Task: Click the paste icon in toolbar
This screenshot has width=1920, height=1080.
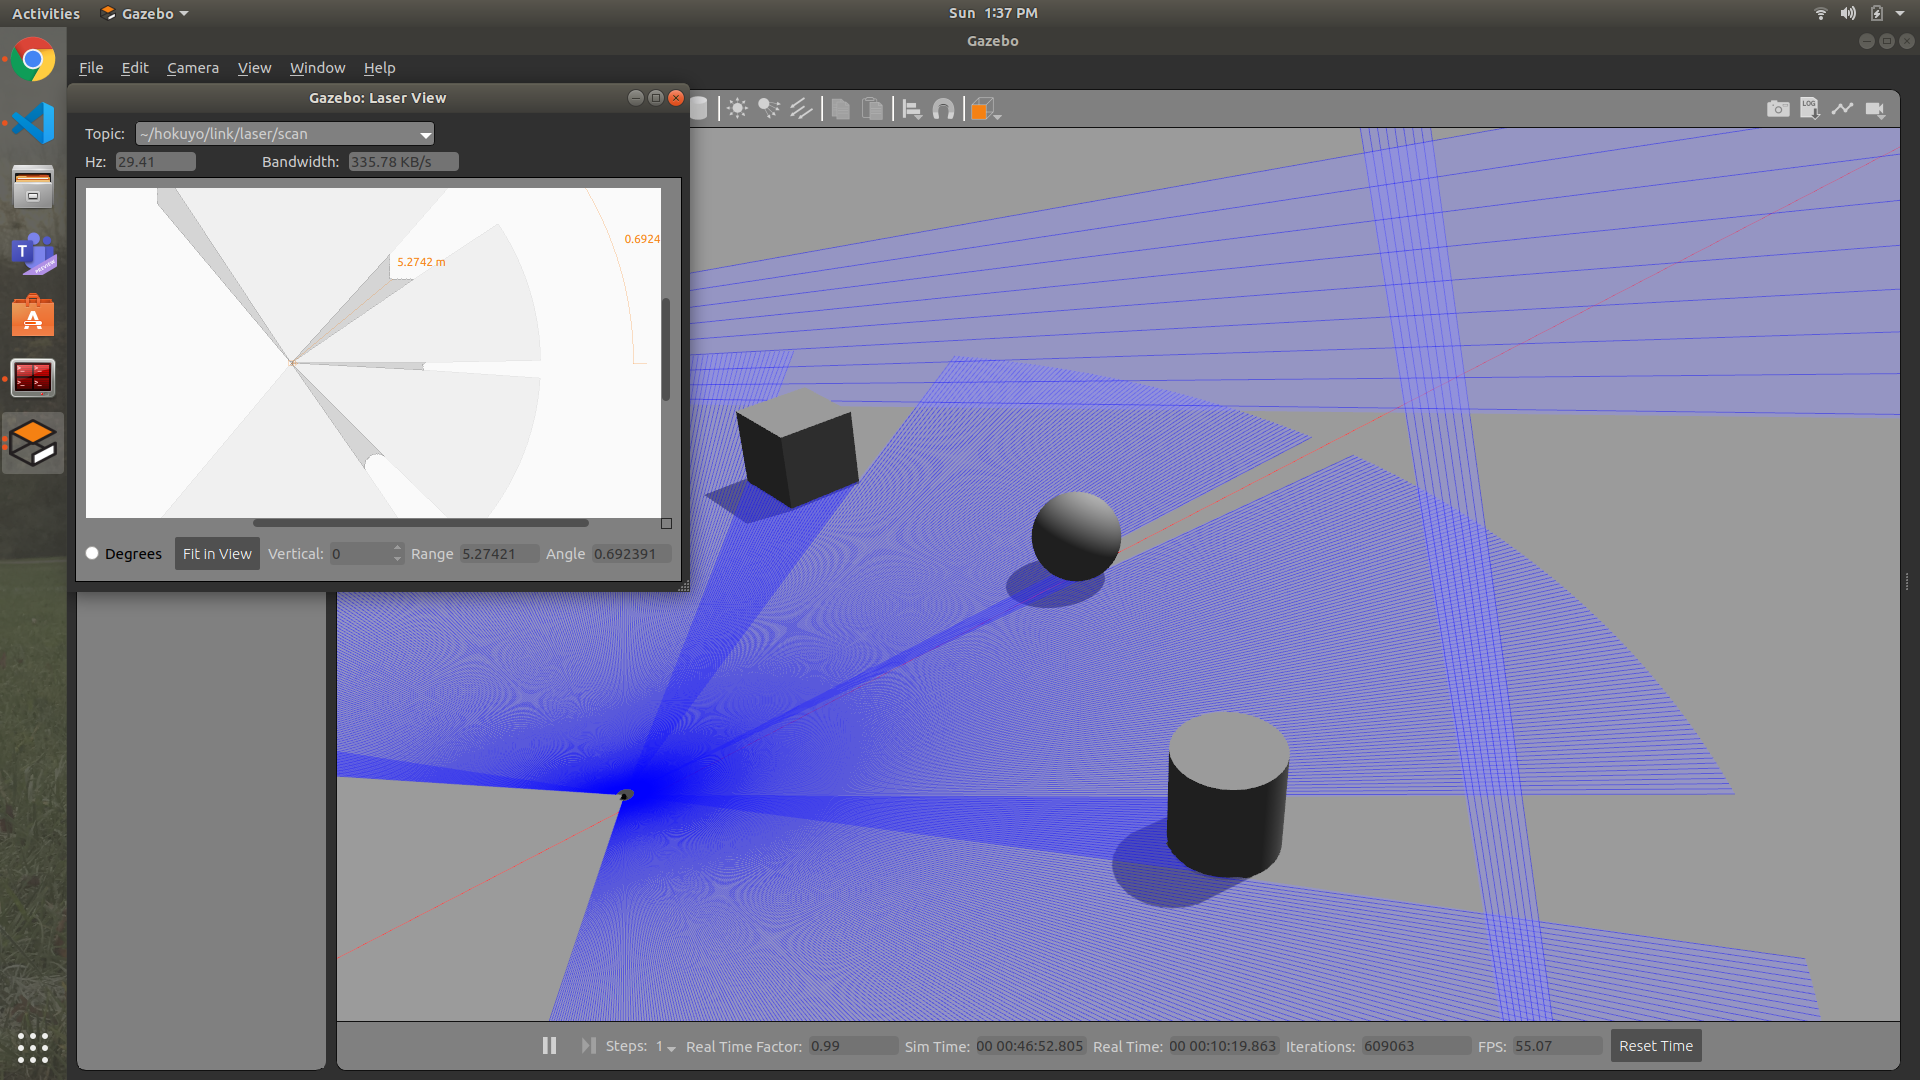Action: (872, 109)
